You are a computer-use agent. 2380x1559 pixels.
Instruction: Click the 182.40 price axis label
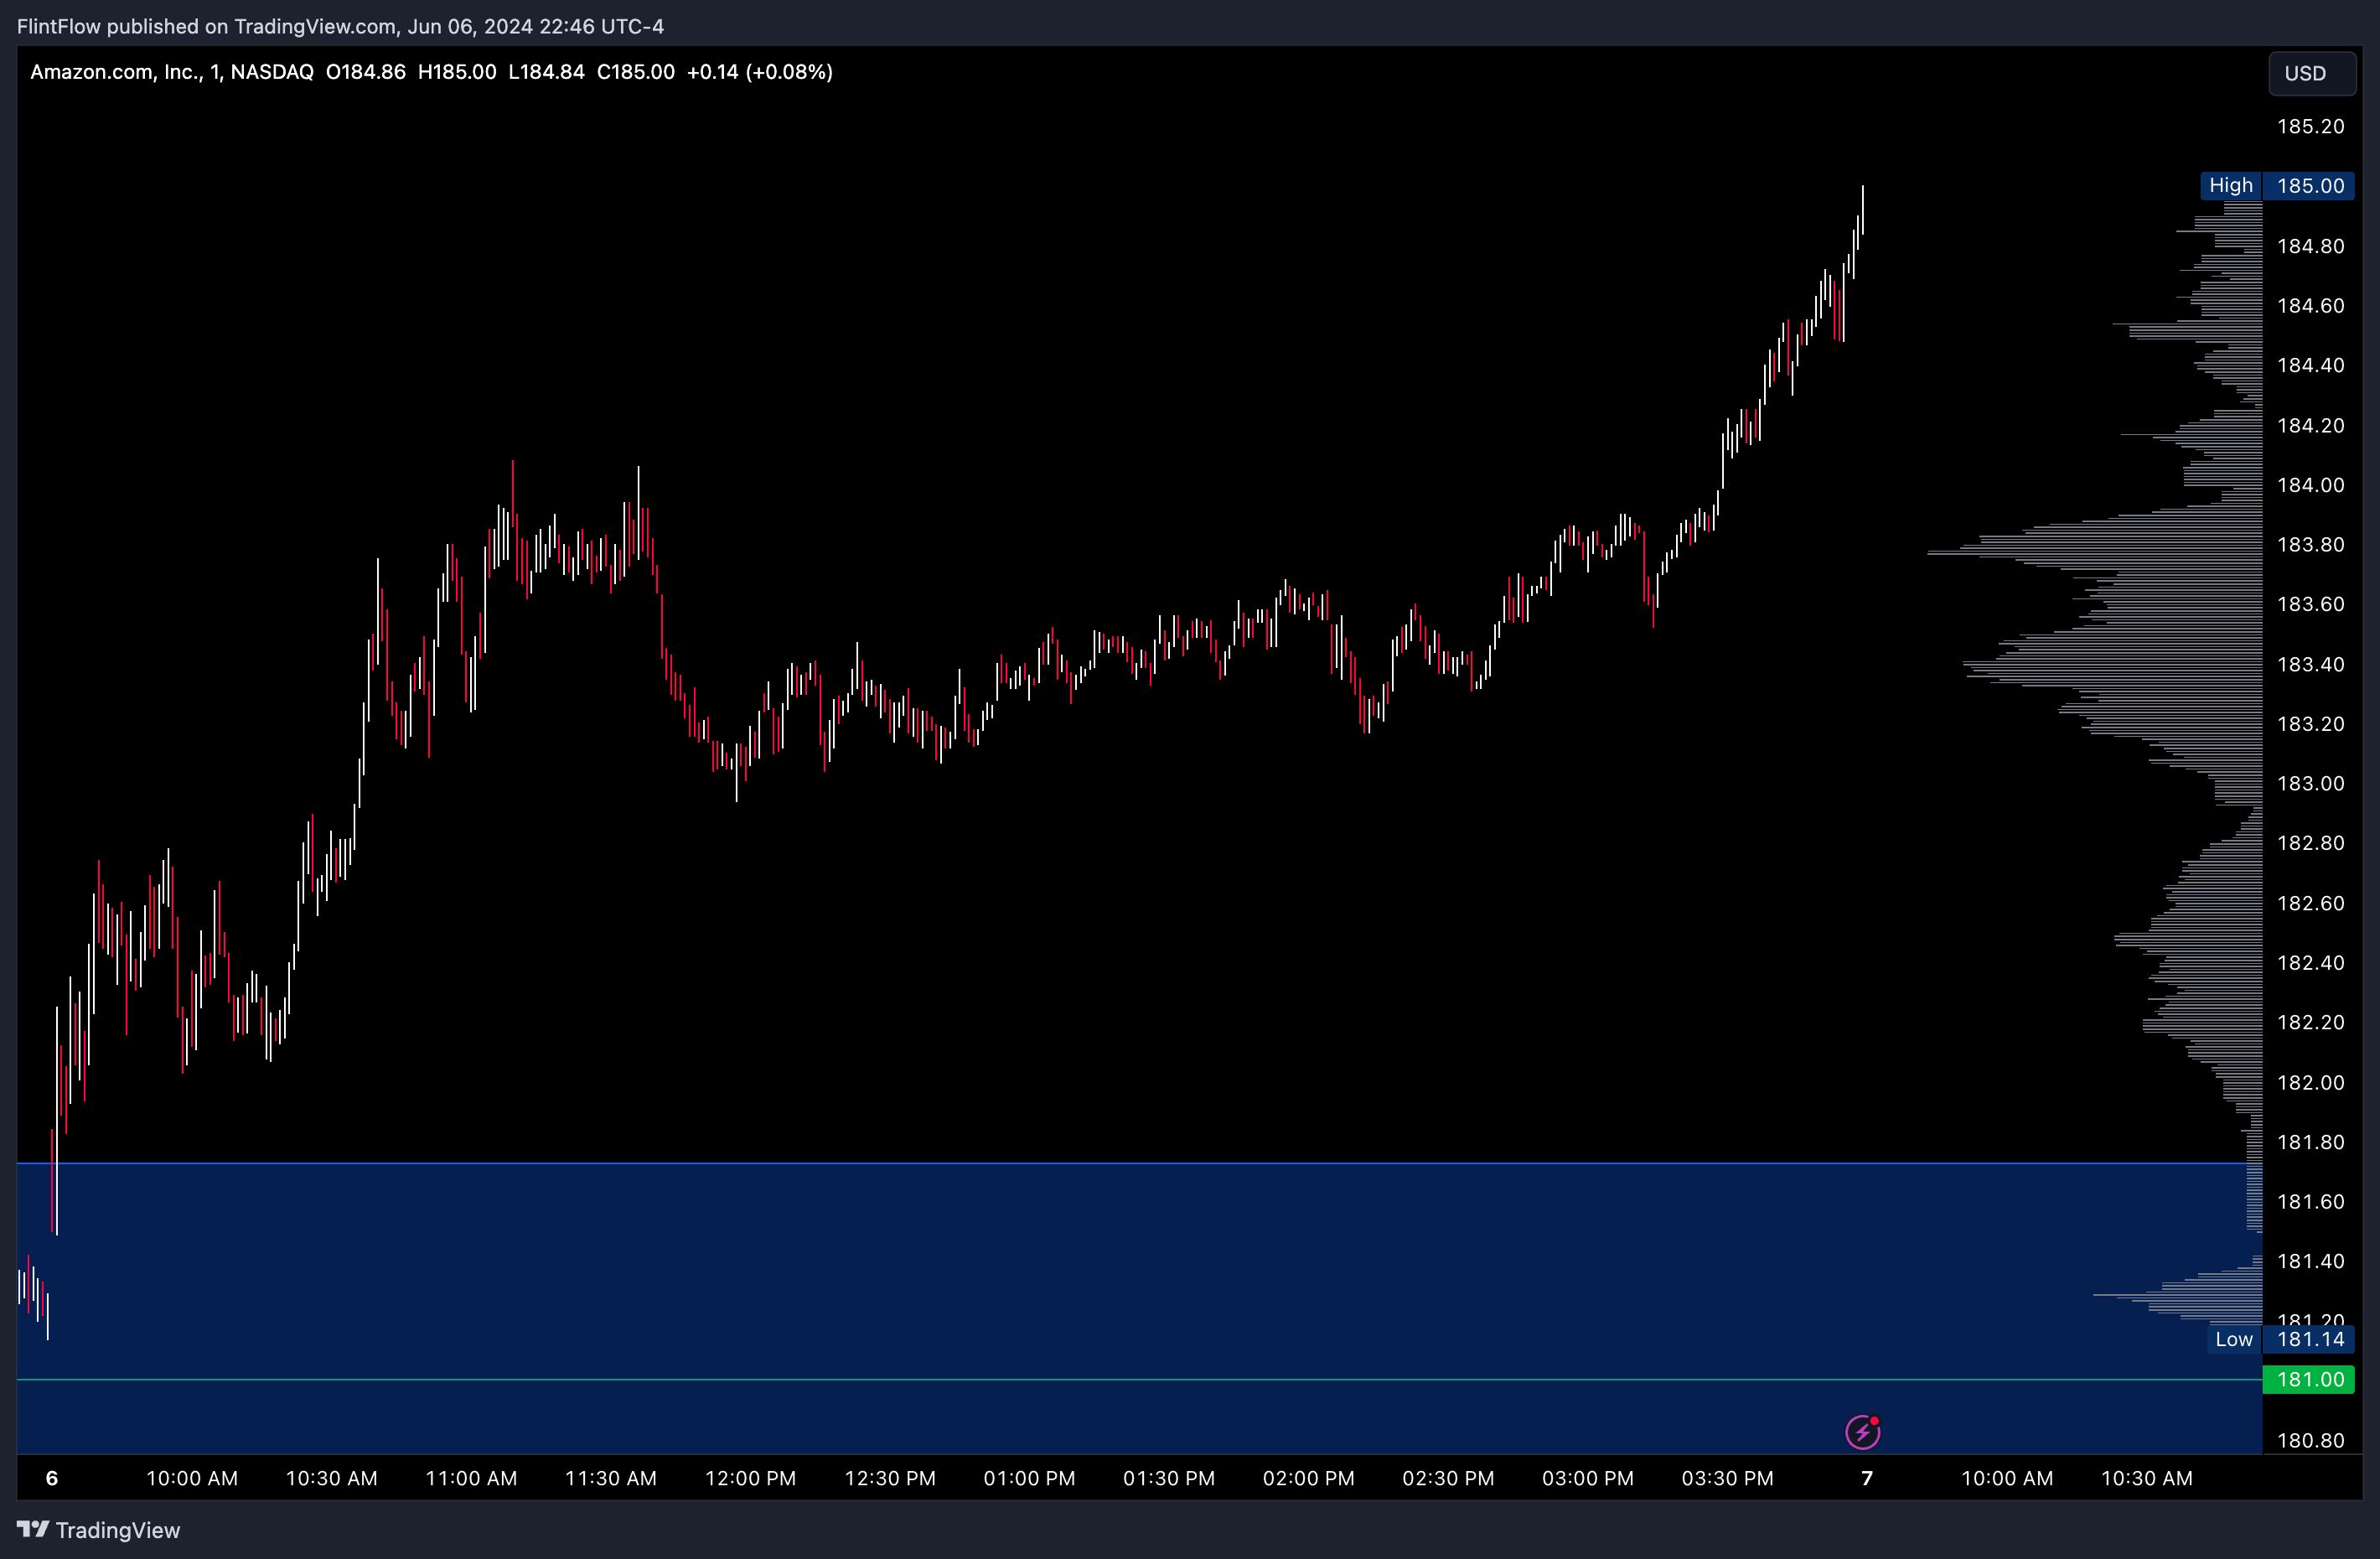[2310, 963]
